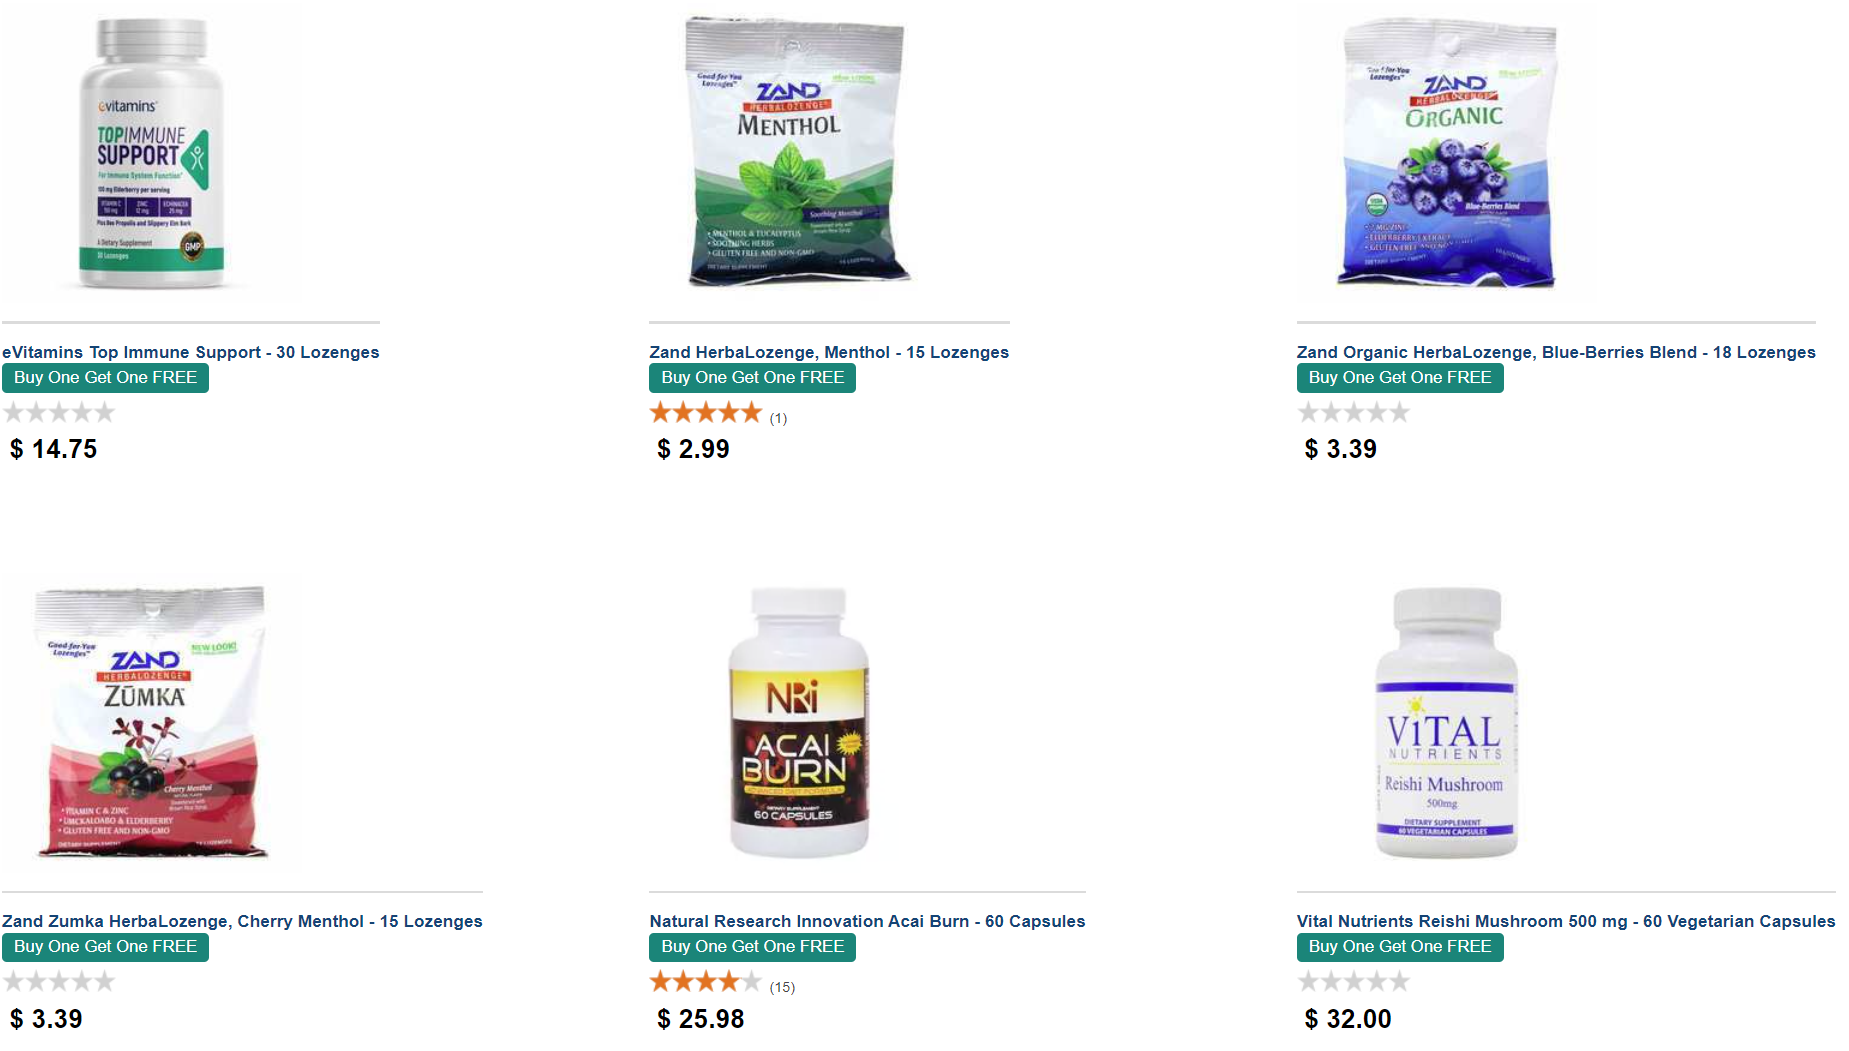Click Buy One Get One FREE under Reishi Mushroom
This screenshot has width=1849, height=1051.
click(1400, 947)
